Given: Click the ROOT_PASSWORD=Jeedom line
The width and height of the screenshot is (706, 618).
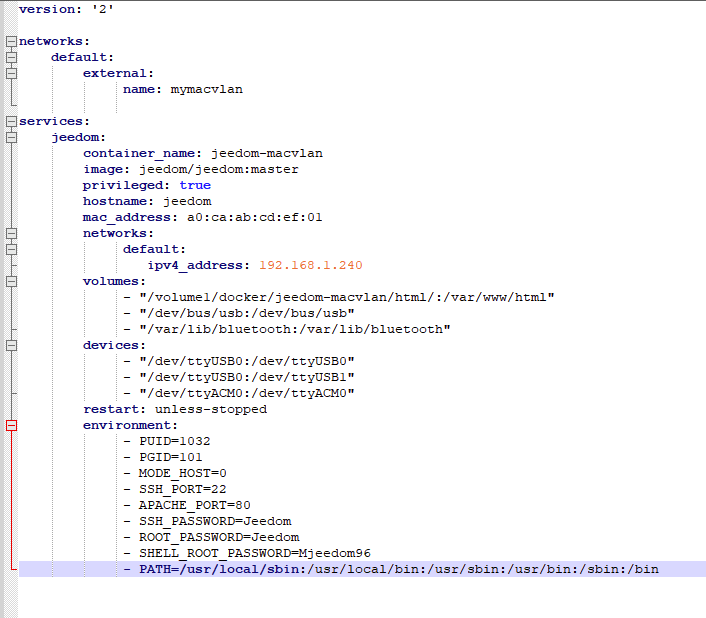Looking at the screenshot, I should pos(211,537).
